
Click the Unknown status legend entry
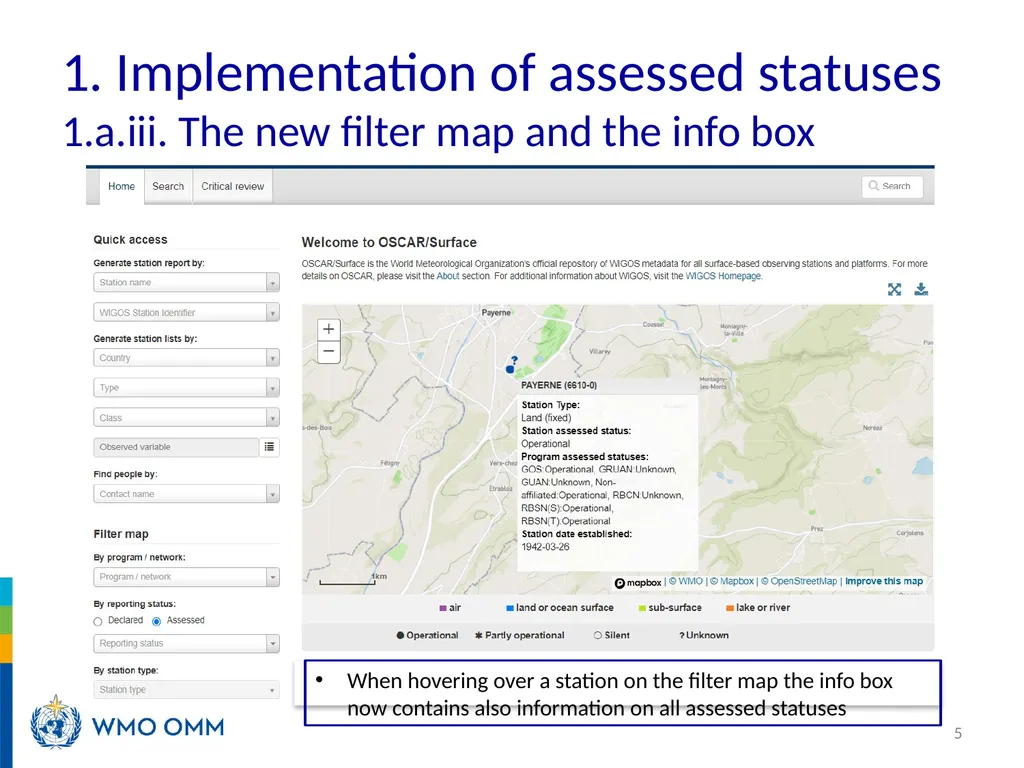coord(703,635)
